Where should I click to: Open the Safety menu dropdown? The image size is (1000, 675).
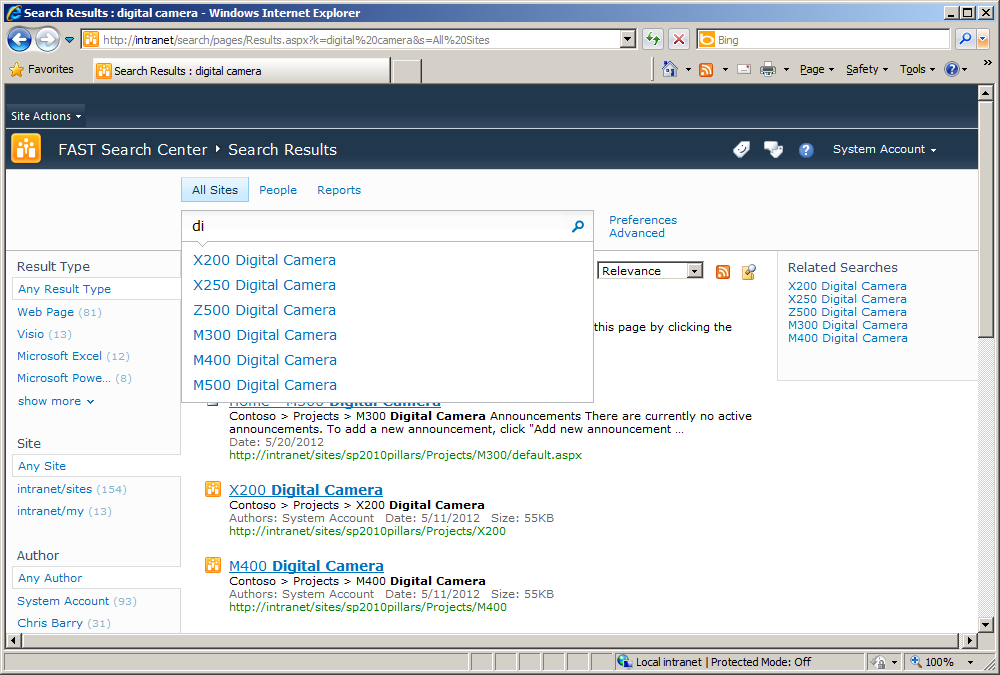867,69
